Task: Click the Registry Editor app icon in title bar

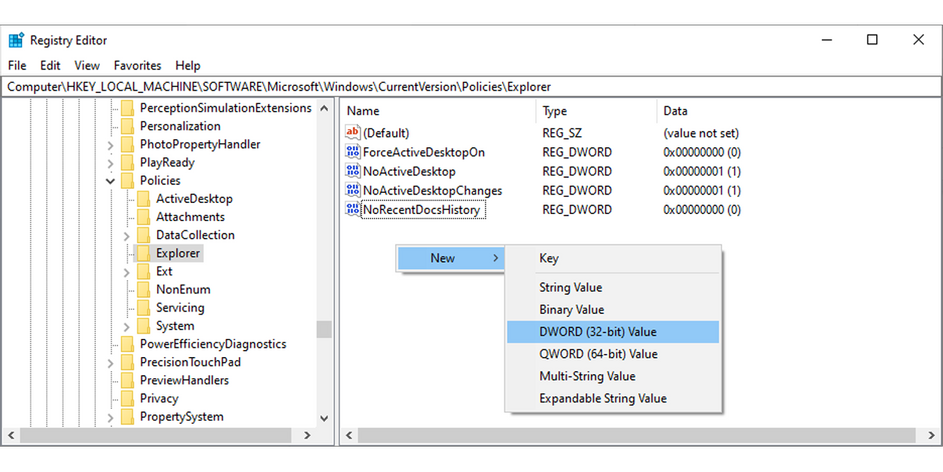Action: 16,40
